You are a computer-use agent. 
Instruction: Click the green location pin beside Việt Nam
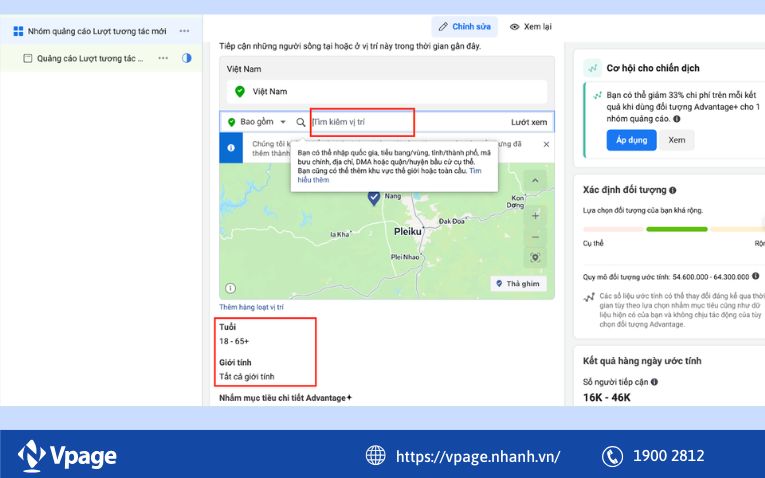tap(240, 91)
